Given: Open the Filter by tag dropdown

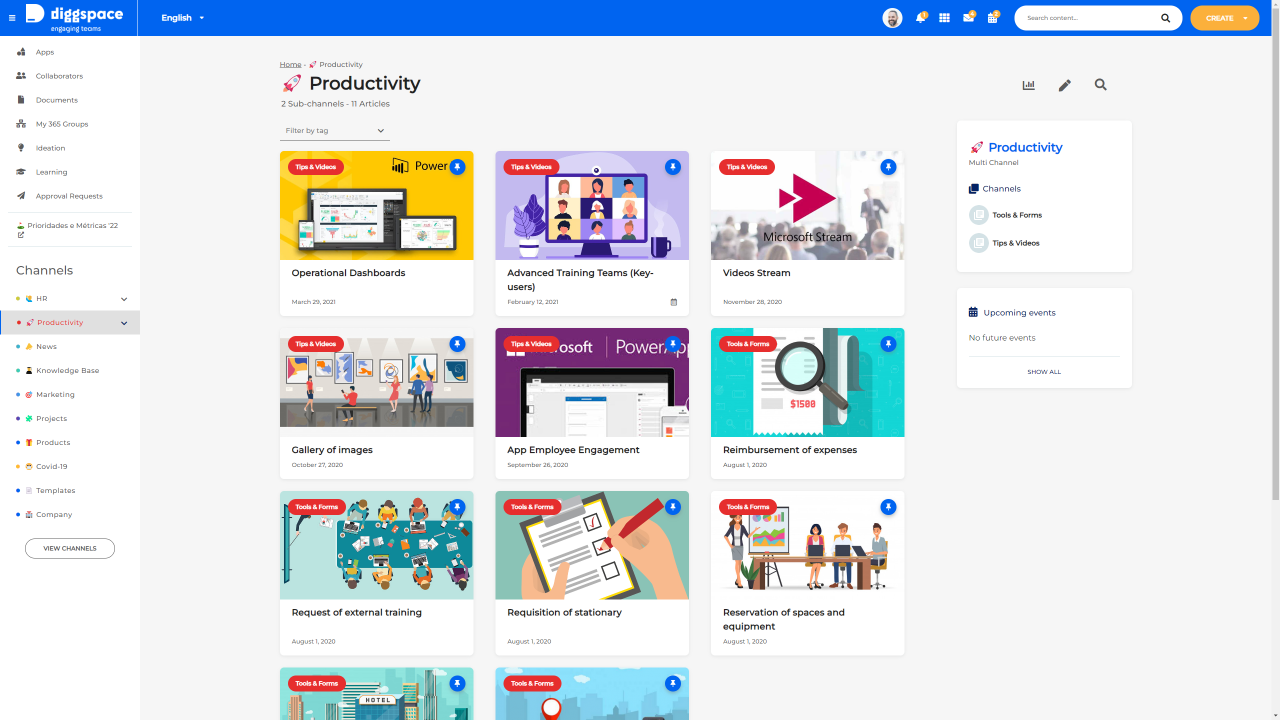Looking at the screenshot, I should tap(334, 131).
